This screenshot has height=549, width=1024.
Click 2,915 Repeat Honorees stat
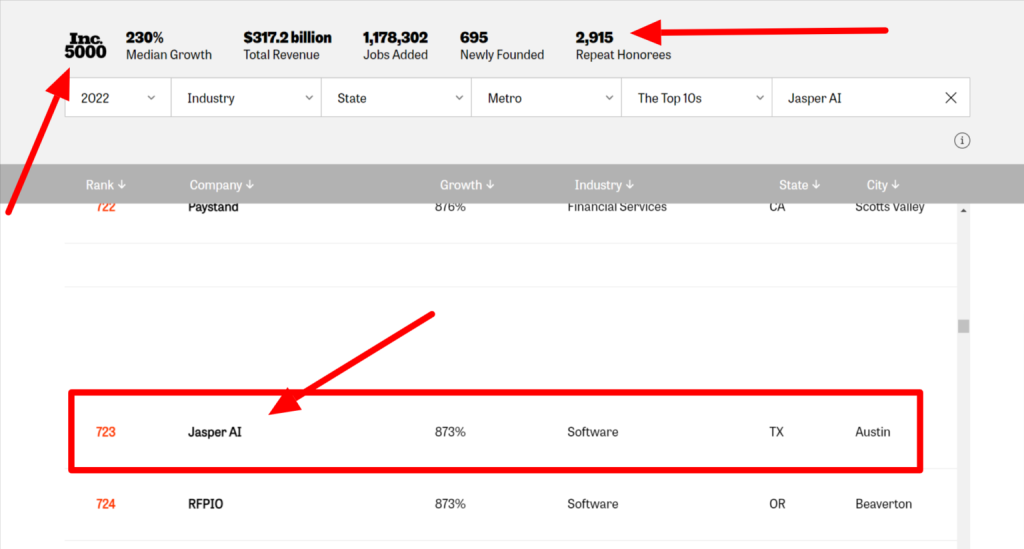click(x=623, y=46)
